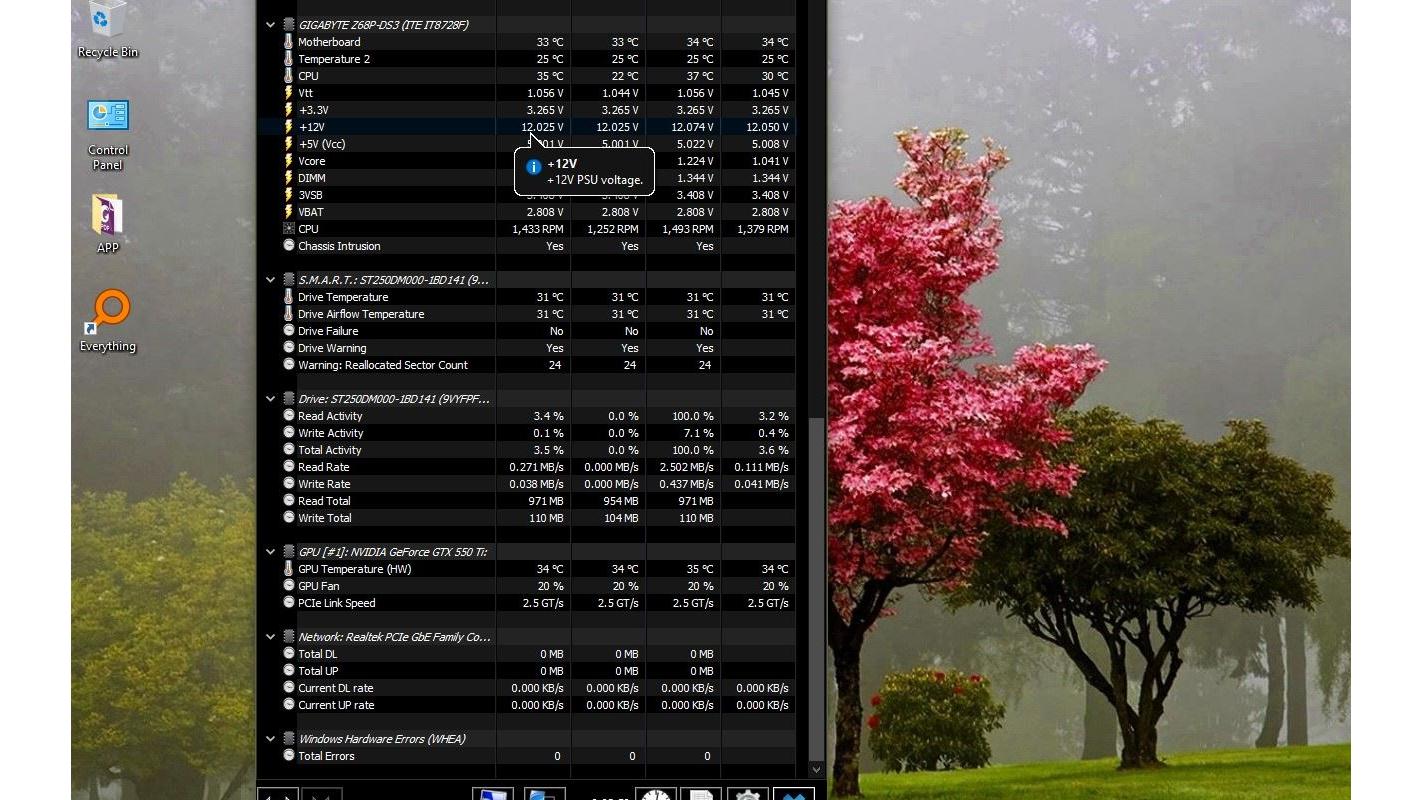Click the Vcore voltage lightning icon
This screenshot has height=800, width=1422.
click(x=288, y=161)
